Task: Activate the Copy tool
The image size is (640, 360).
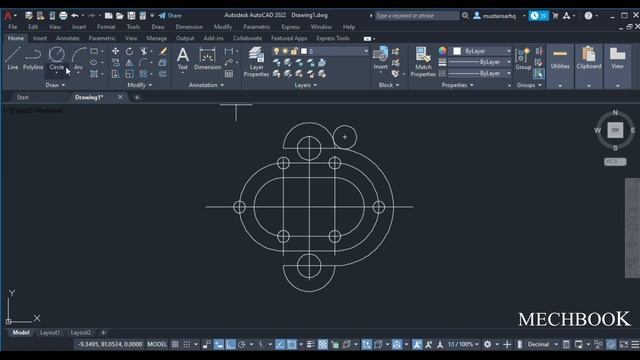Action: point(116,62)
